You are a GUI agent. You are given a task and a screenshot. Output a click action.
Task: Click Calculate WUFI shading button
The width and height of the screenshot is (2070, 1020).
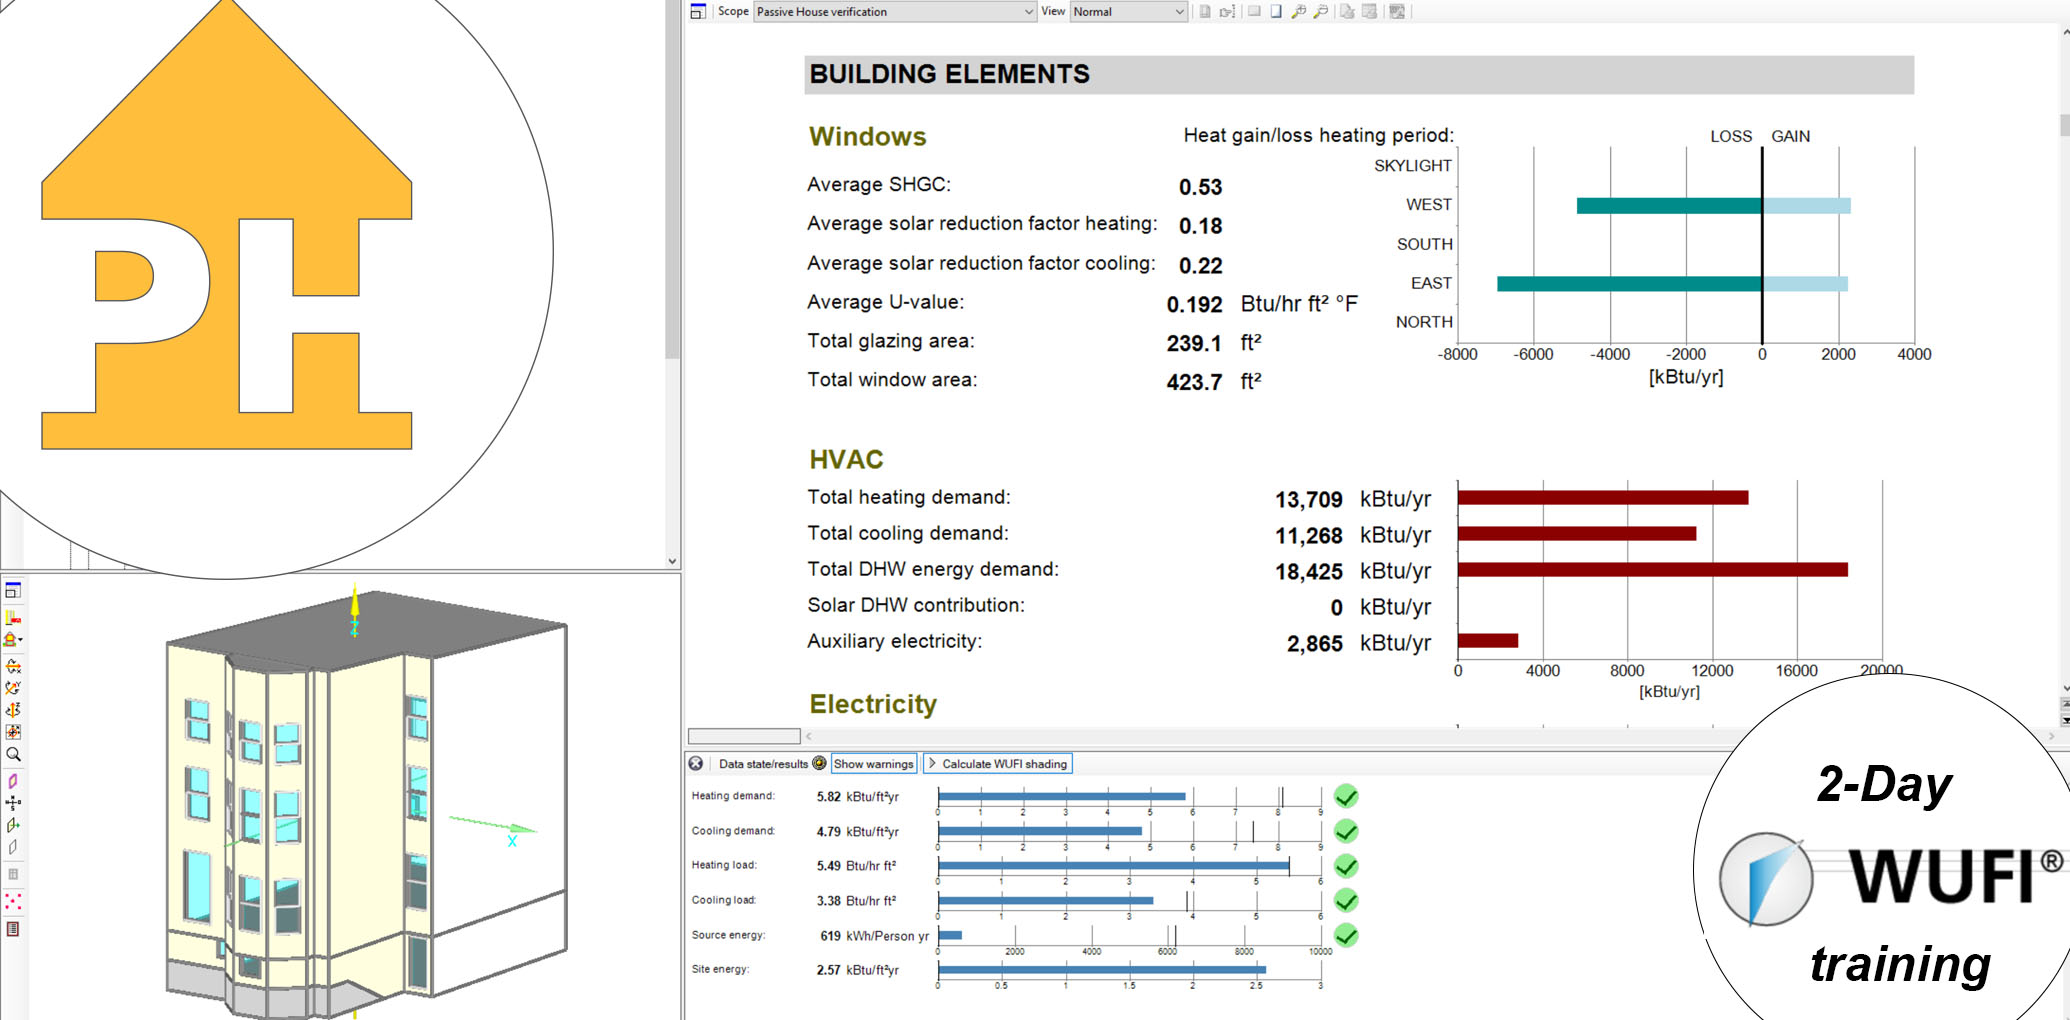[997, 764]
